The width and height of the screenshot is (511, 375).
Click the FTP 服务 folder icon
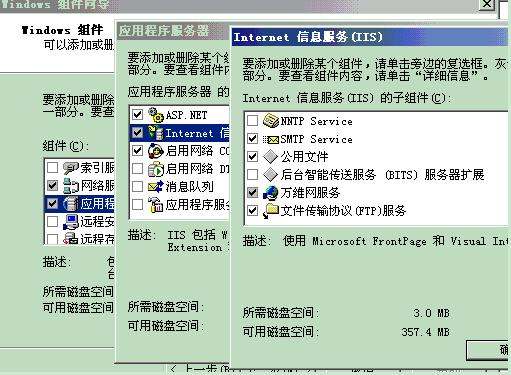pos(270,211)
